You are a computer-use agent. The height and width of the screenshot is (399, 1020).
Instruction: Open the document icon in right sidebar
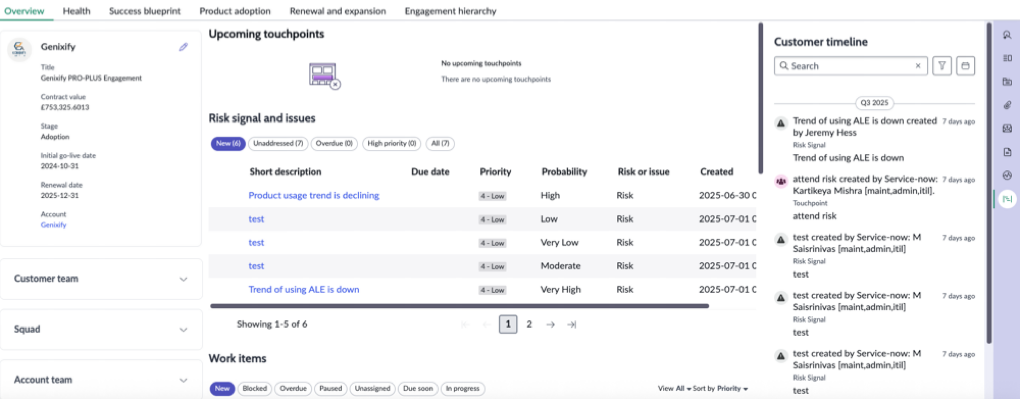(1007, 152)
